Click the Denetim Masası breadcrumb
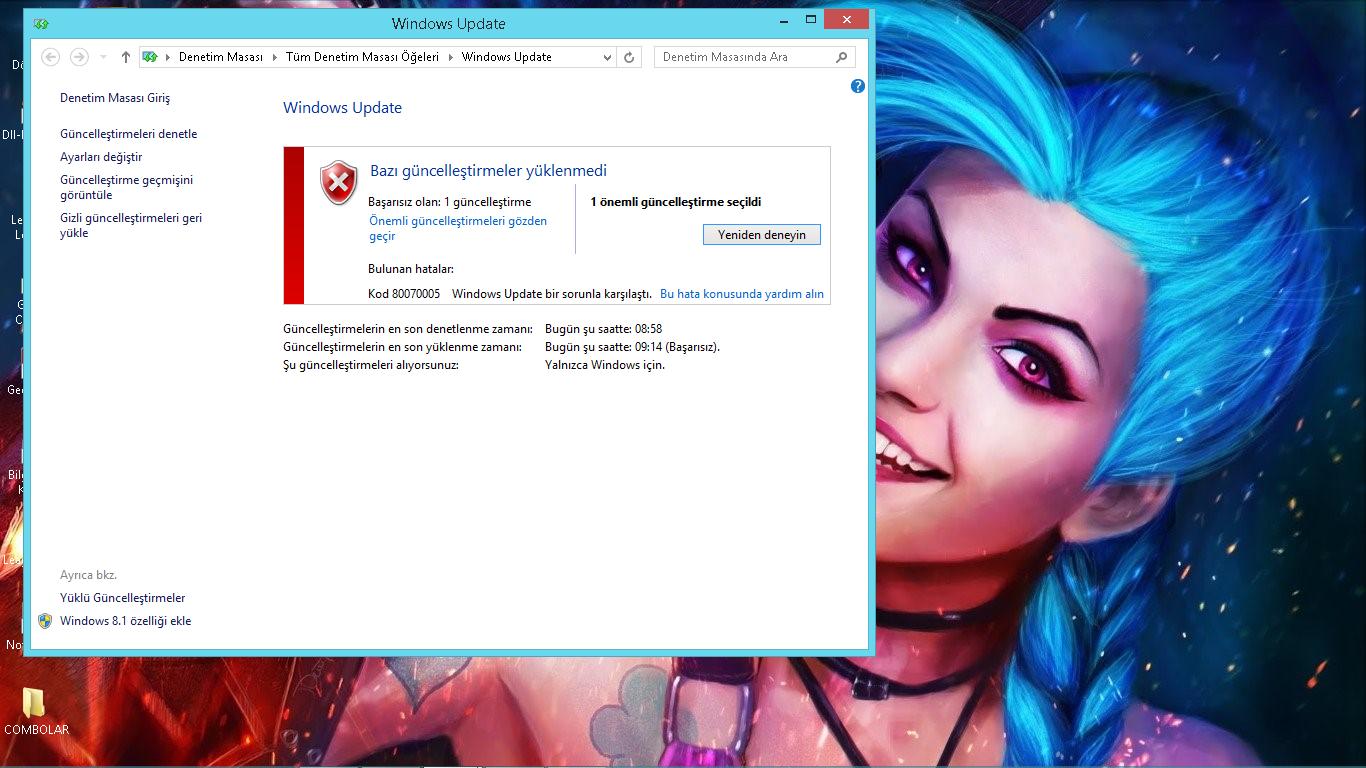This screenshot has width=1366, height=768. pyautogui.click(x=221, y=57)
